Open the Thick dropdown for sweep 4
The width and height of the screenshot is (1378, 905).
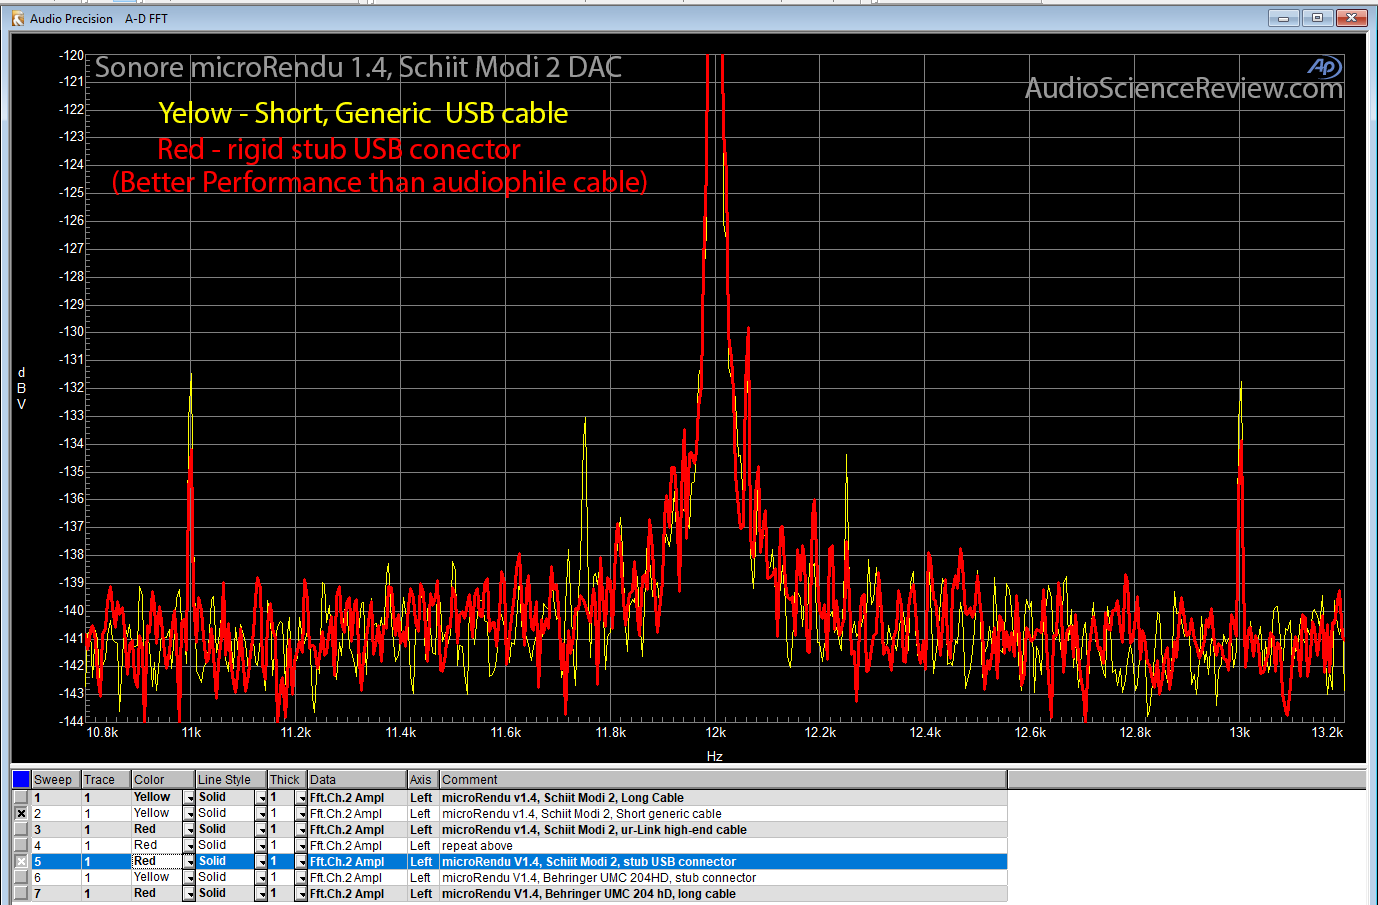click(x=300, y=846)
